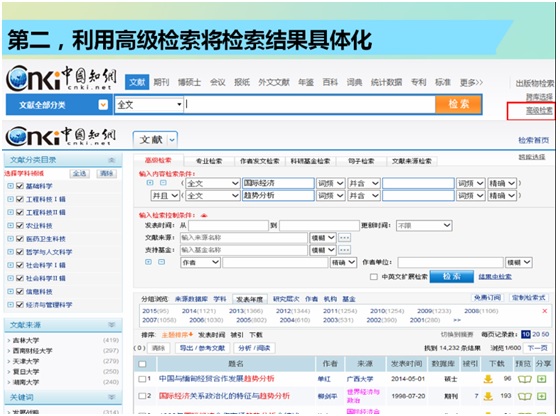The height and width of the screenshot is (416, 560).
Task: Toggle the 哲学与人文科学 checkbox
Action: pyautogui.click(x=20, y=252)
